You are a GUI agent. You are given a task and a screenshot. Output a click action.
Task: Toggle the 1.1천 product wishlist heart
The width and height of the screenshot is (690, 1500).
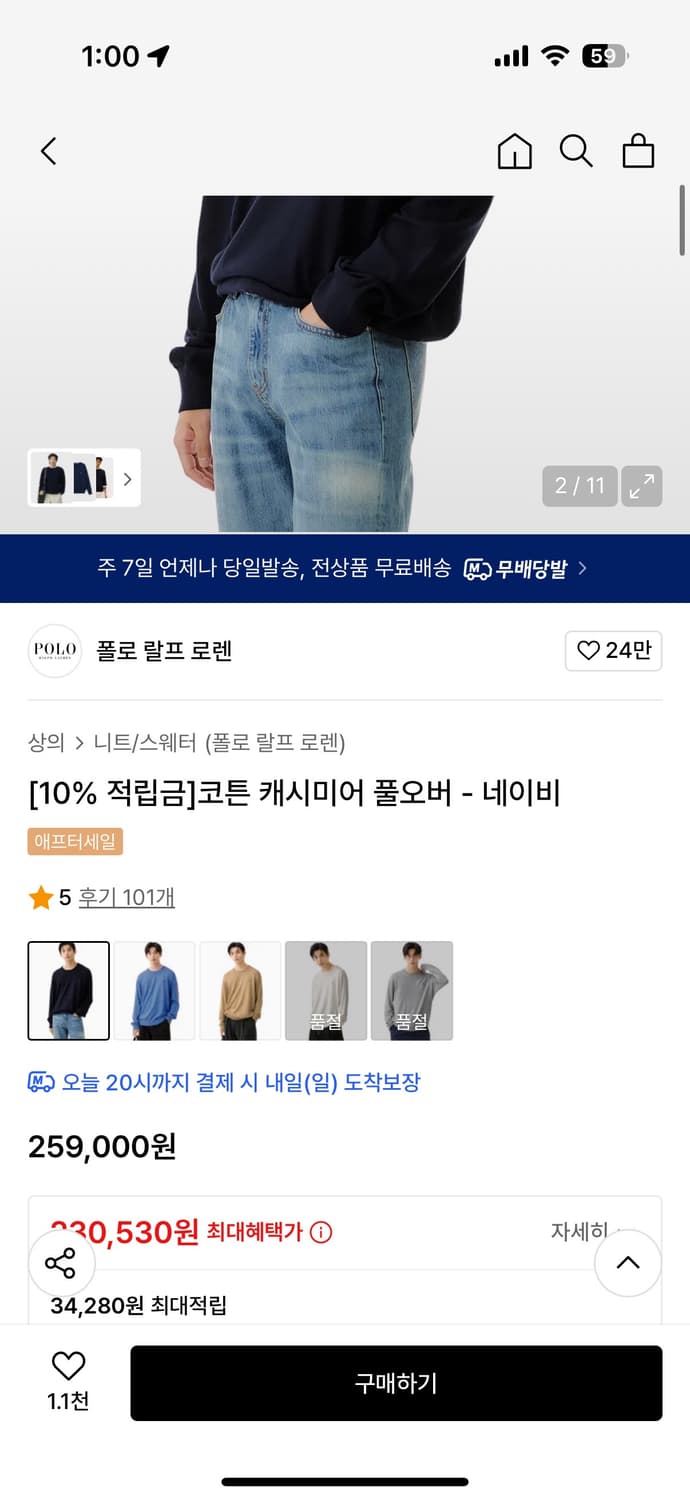point(68,1381)
